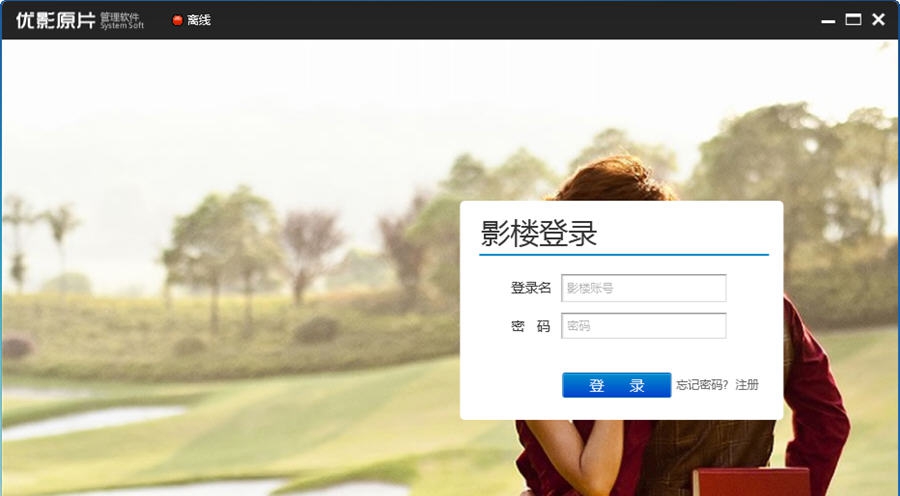
Task: Close the 优影原片 window
Action: click(x=878, y=20)
